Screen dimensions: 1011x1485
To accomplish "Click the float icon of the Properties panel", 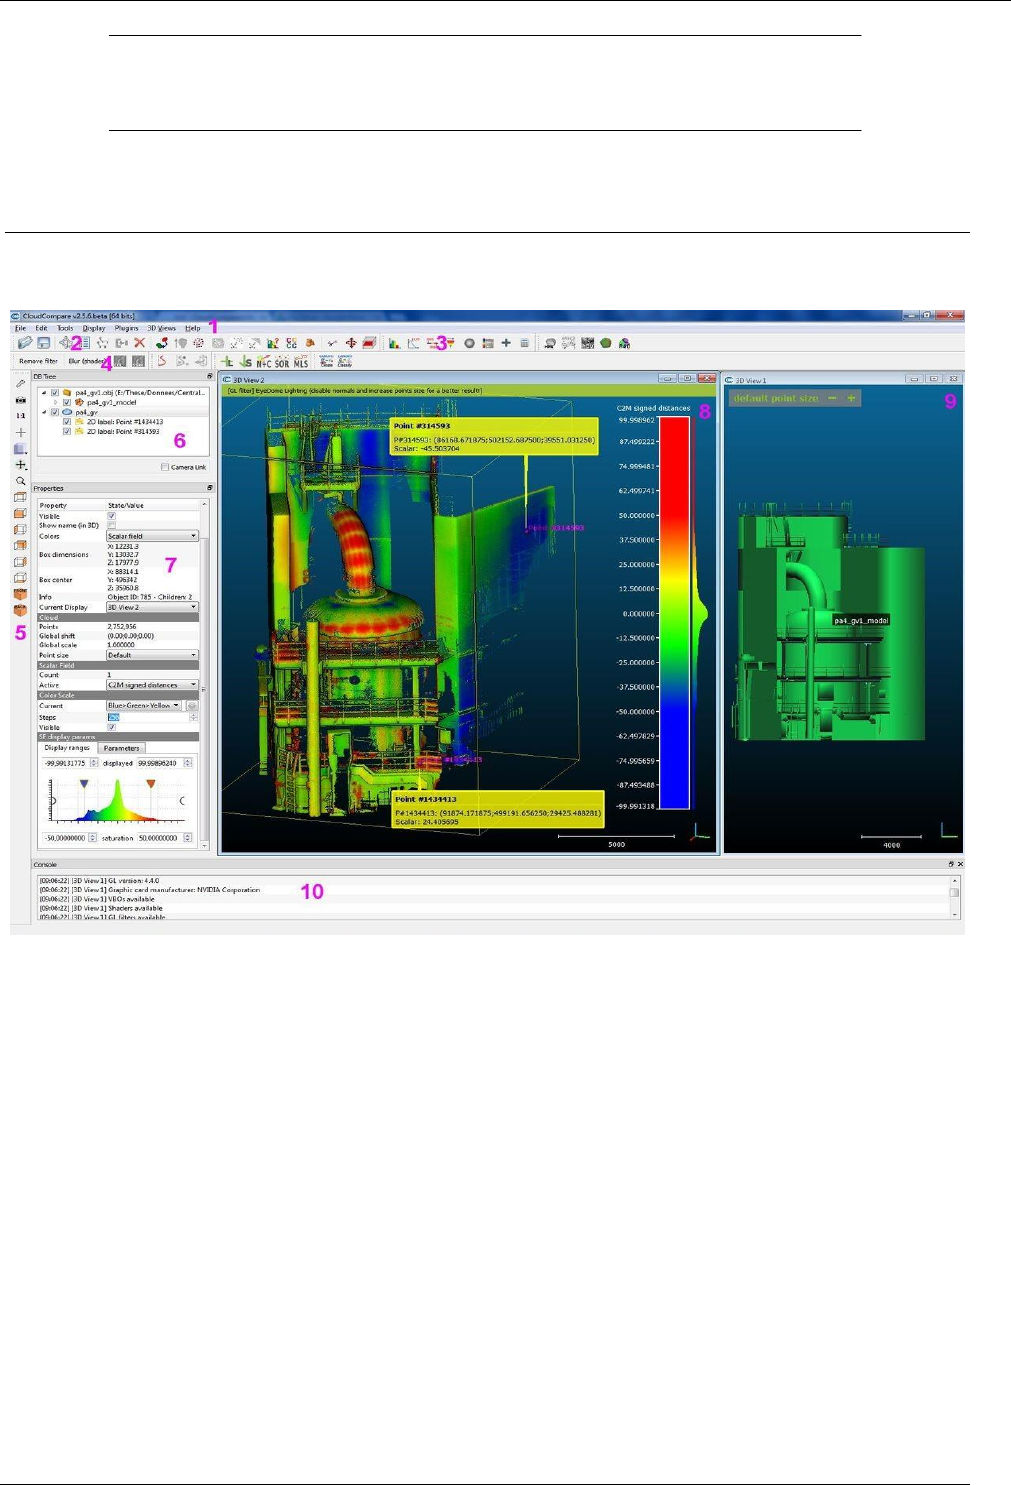I will click(x=210, y=488).
